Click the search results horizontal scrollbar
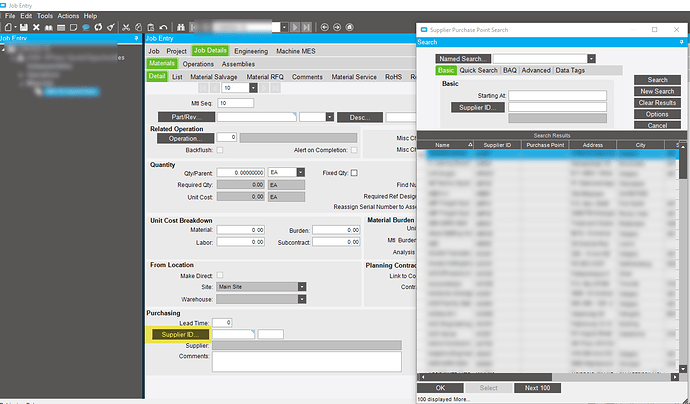 click(x=548, y=377)
